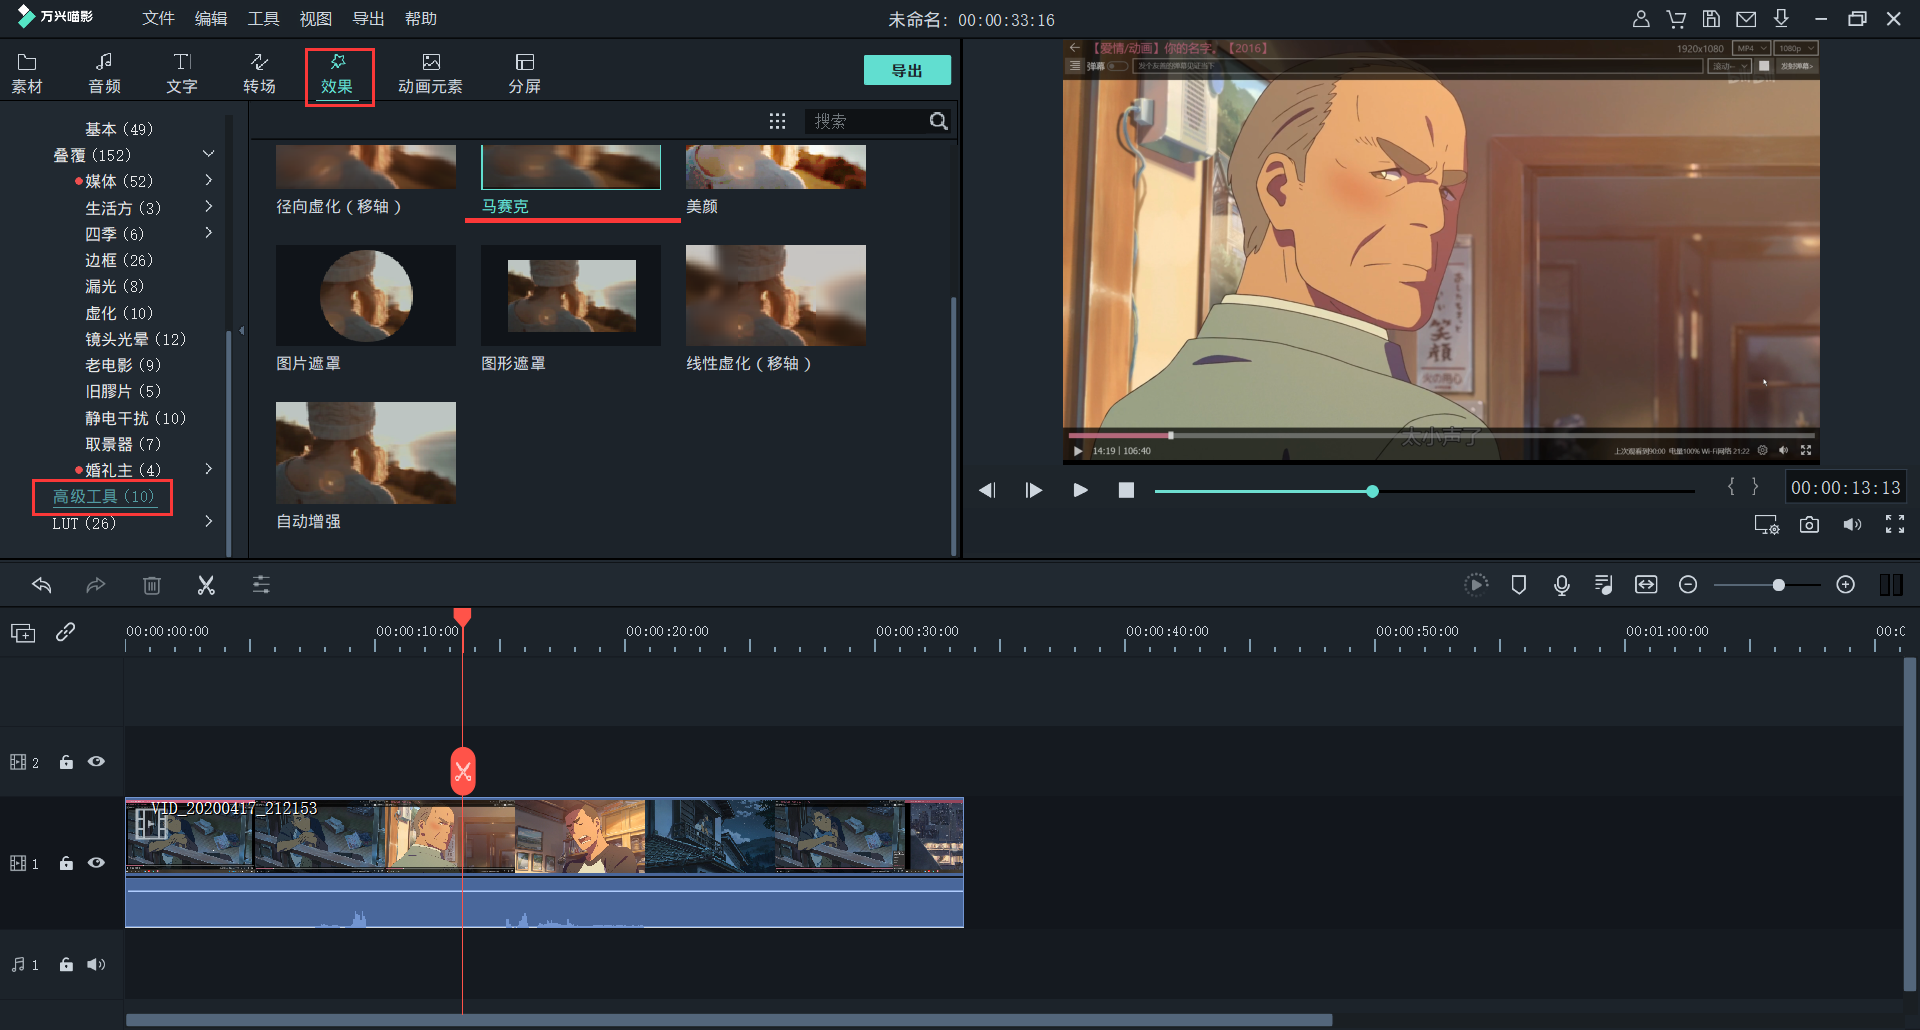Click the delete trash icon in timeline toolbar

pos(152,585)
